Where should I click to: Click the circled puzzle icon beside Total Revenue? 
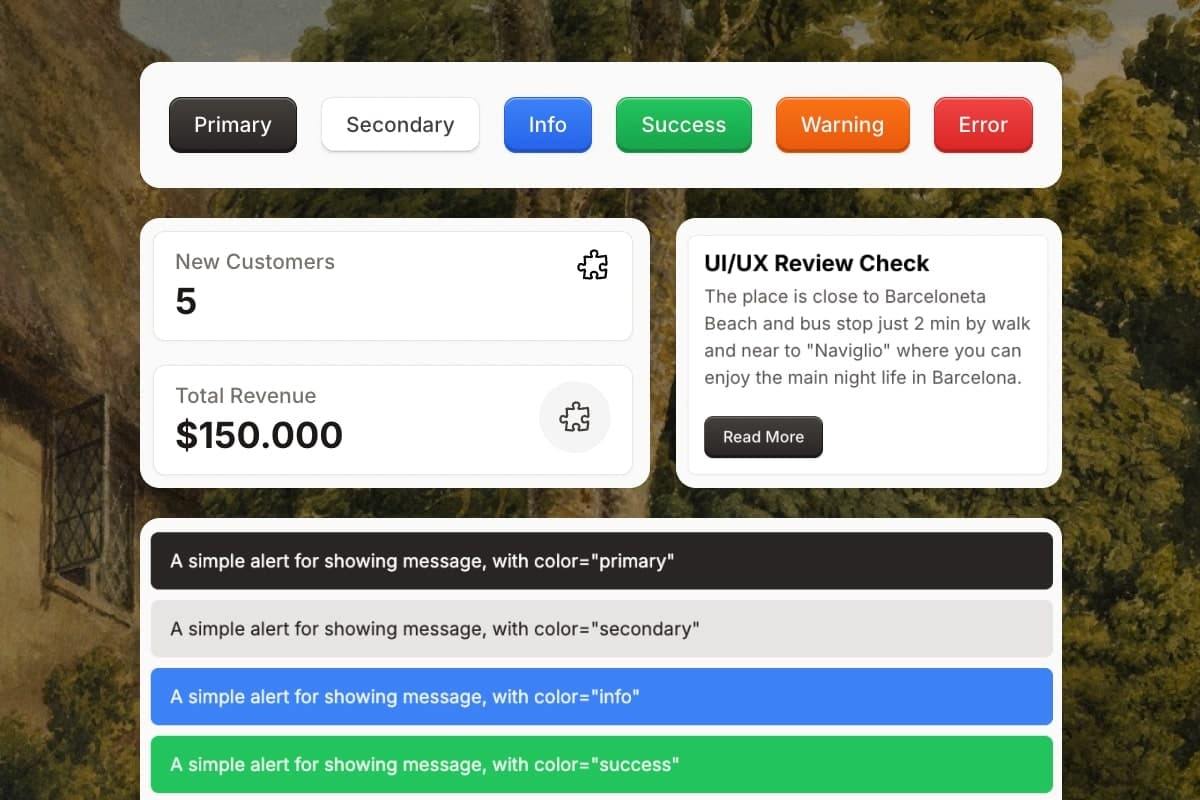pos(574,417)
